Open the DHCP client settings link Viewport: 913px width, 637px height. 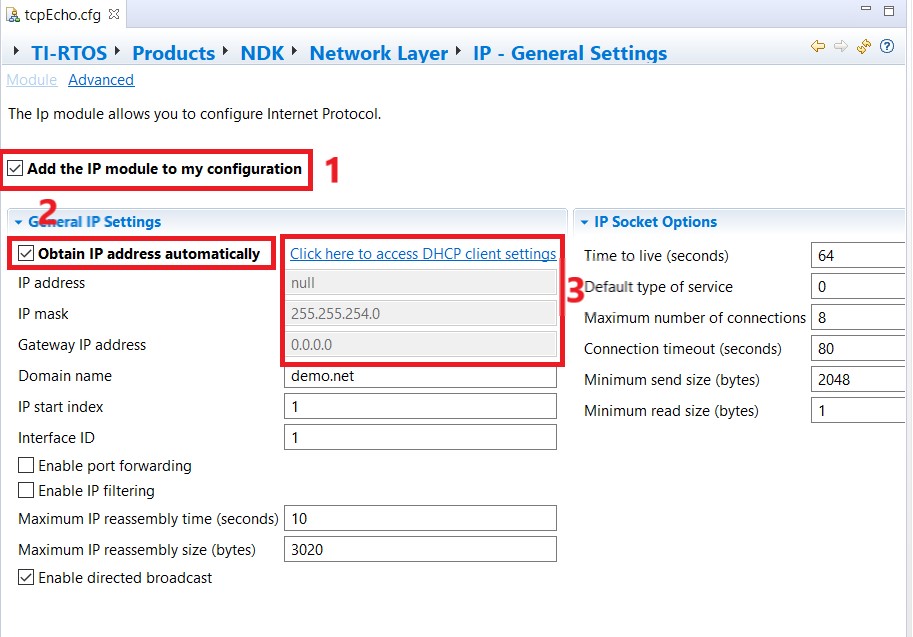pos(423,254)
